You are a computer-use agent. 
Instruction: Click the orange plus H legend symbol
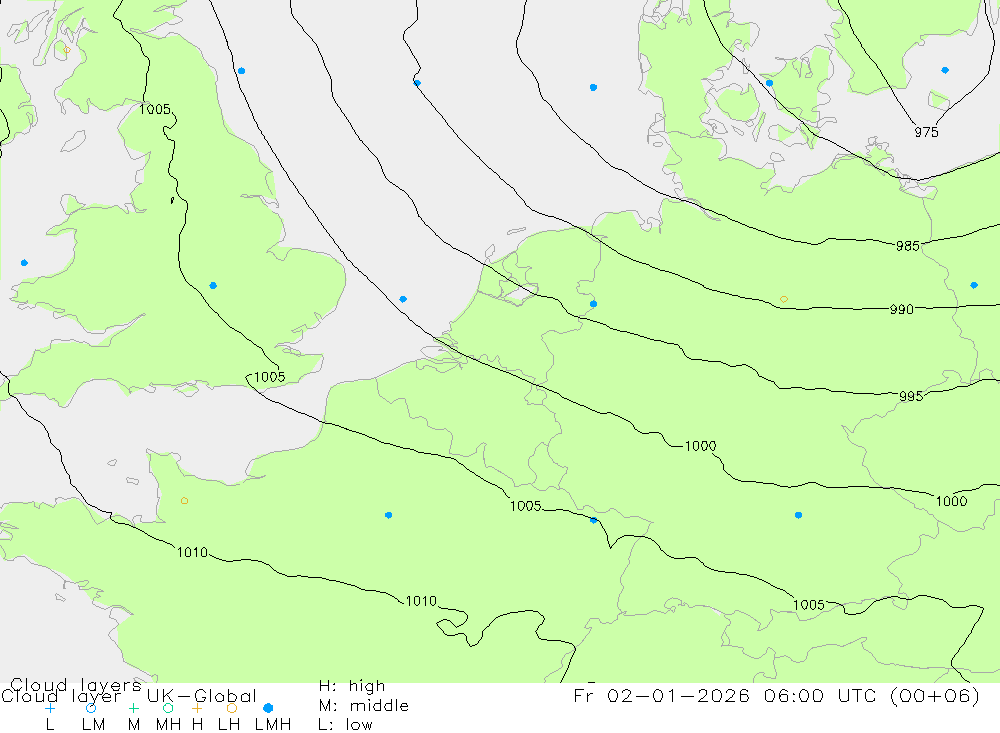197,708
